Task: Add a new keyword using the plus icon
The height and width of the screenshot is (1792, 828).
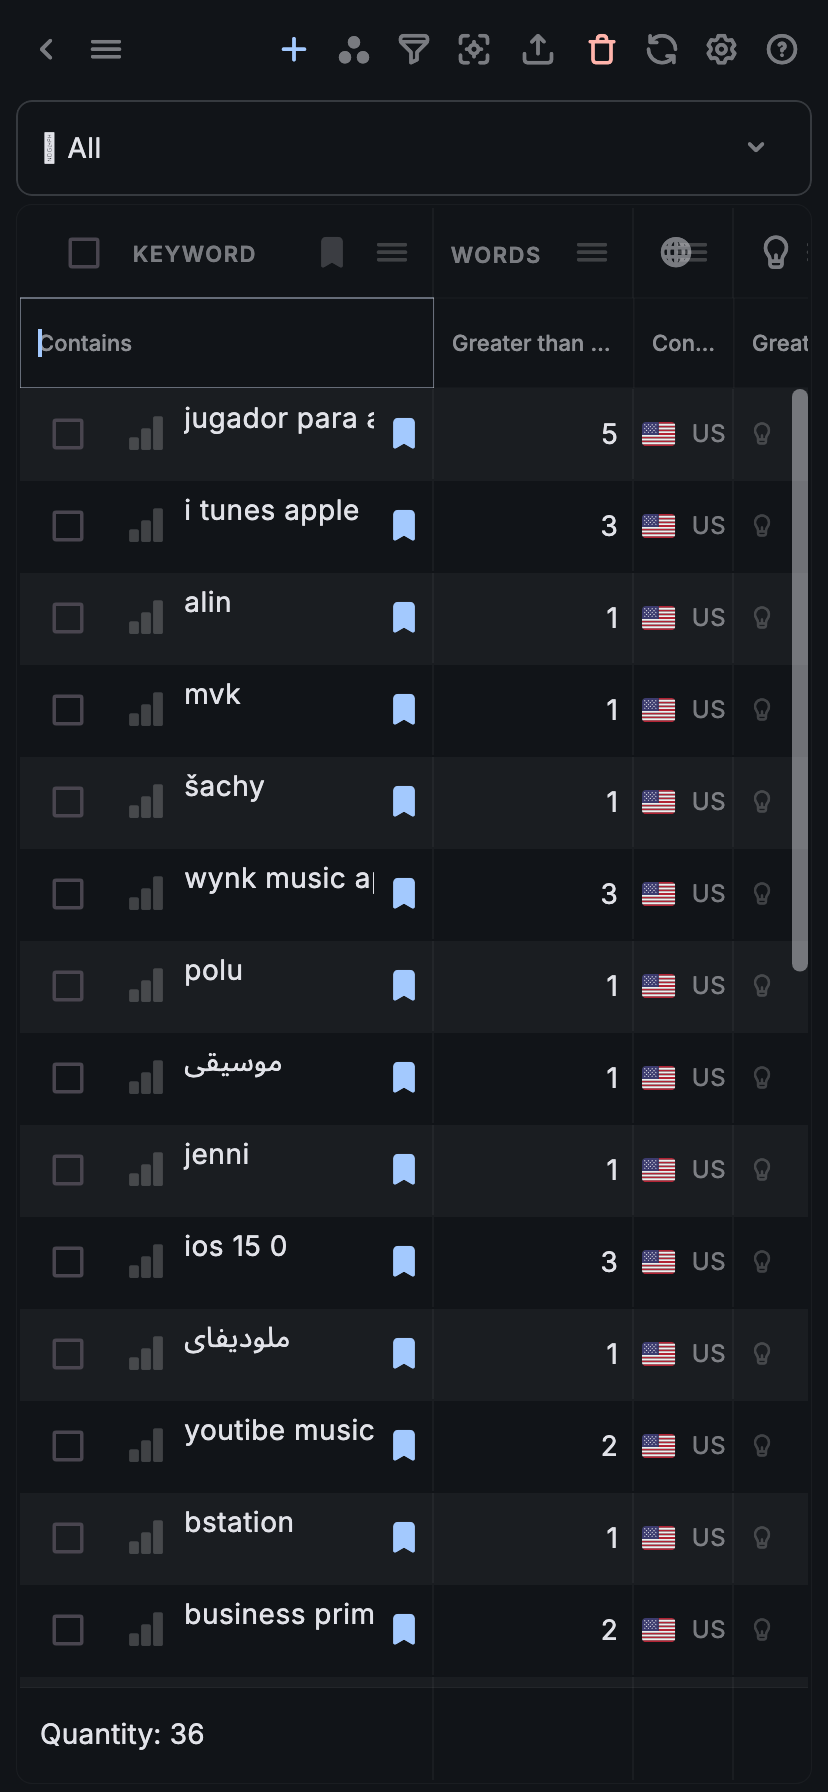Action: pos(293,49)
